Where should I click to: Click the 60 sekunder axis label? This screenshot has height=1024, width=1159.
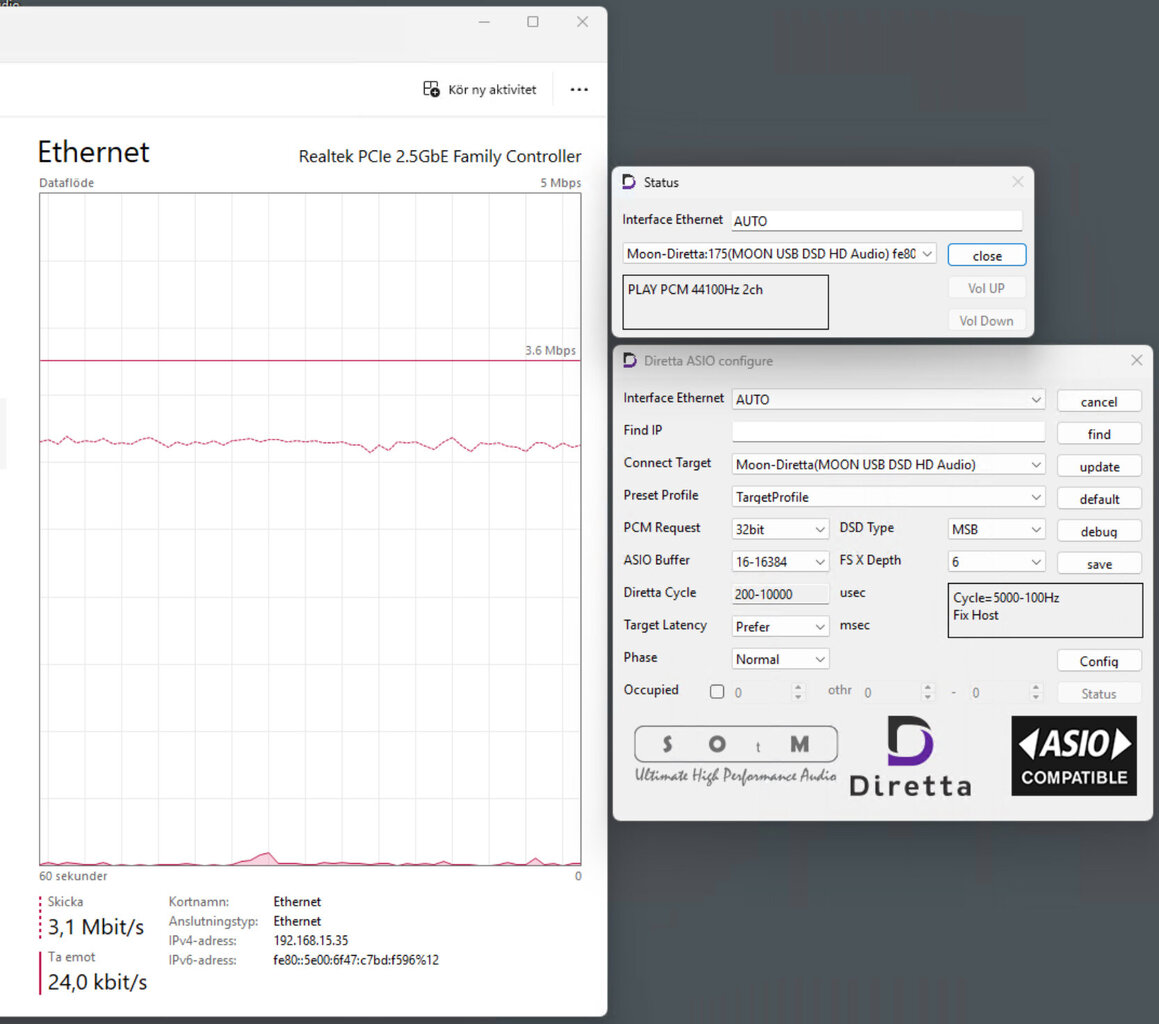coord(73,876)
